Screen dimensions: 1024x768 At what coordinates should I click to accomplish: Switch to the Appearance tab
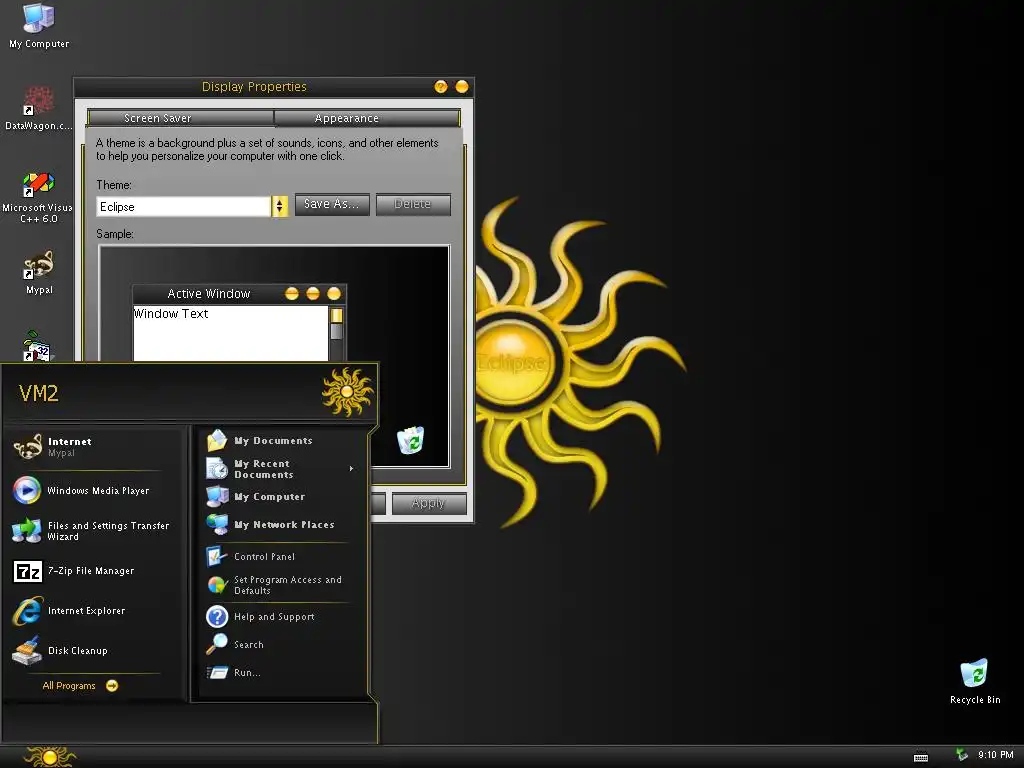click(x=367, y=118)
